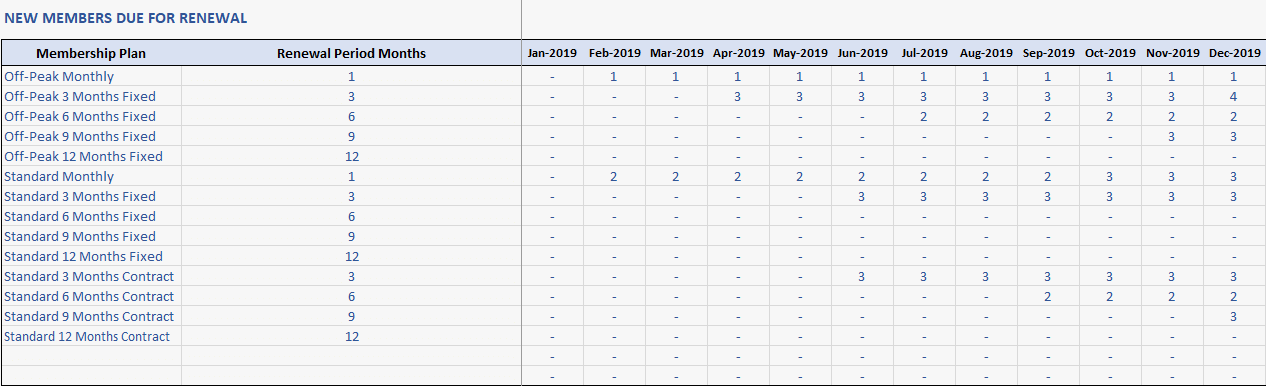1266x386 pixels.
Task: Select the Standard 9 Months Fixed cell
Action: pos(91,236)
